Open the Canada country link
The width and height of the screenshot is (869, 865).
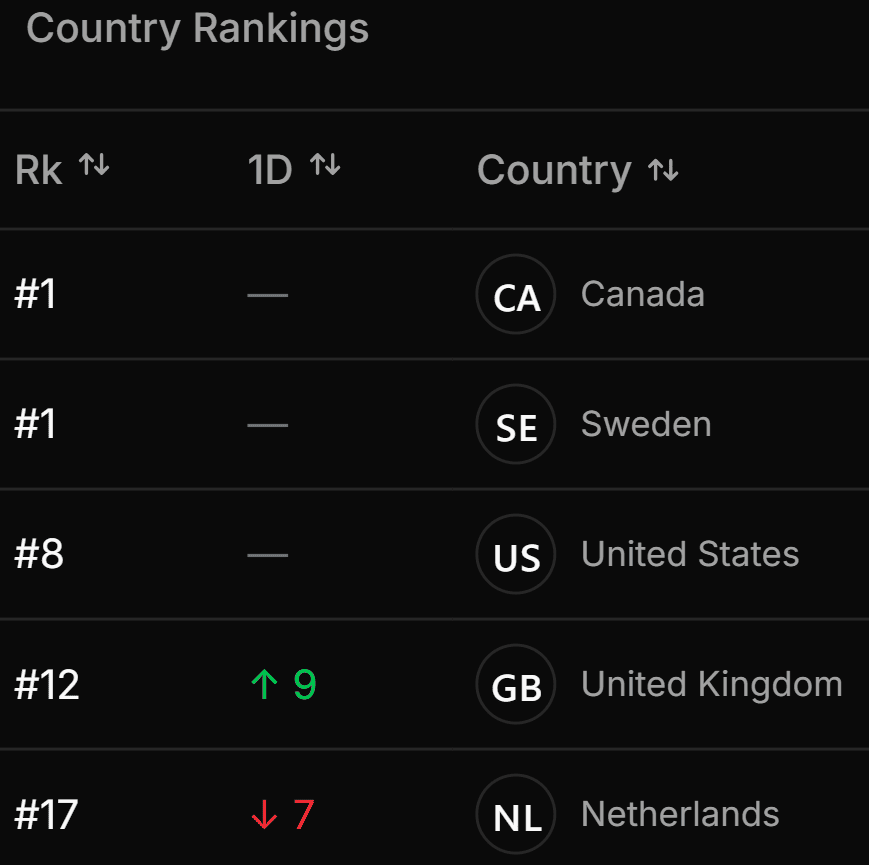click(x=642, y=294)
